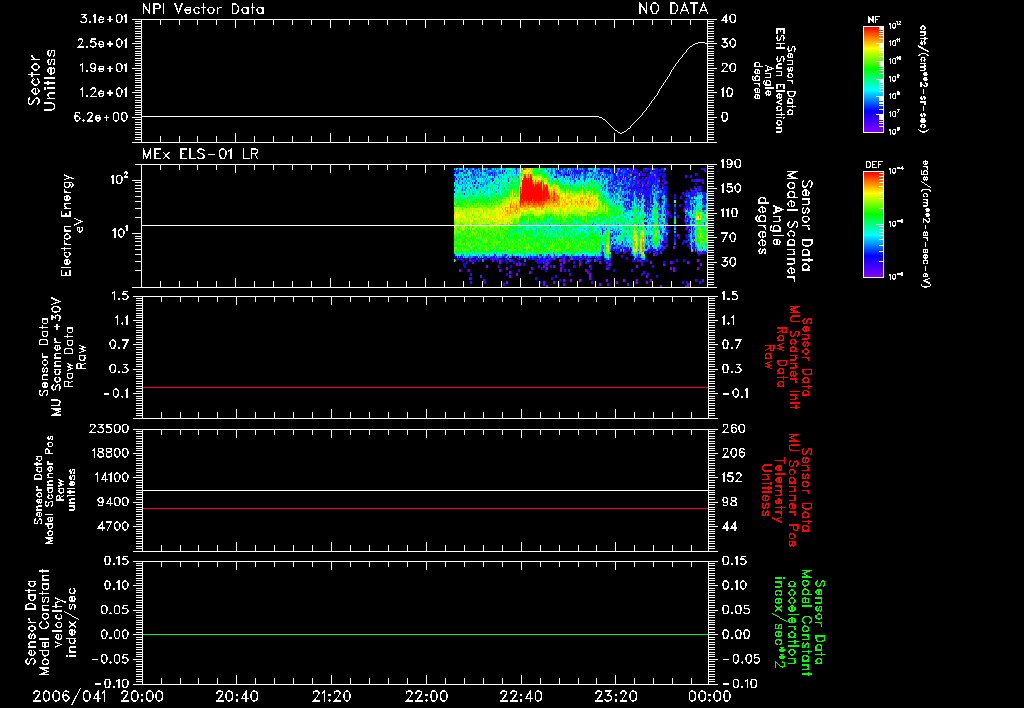
Task: Click the '9400' scanner position tick label
Action: tap(114, 502)
